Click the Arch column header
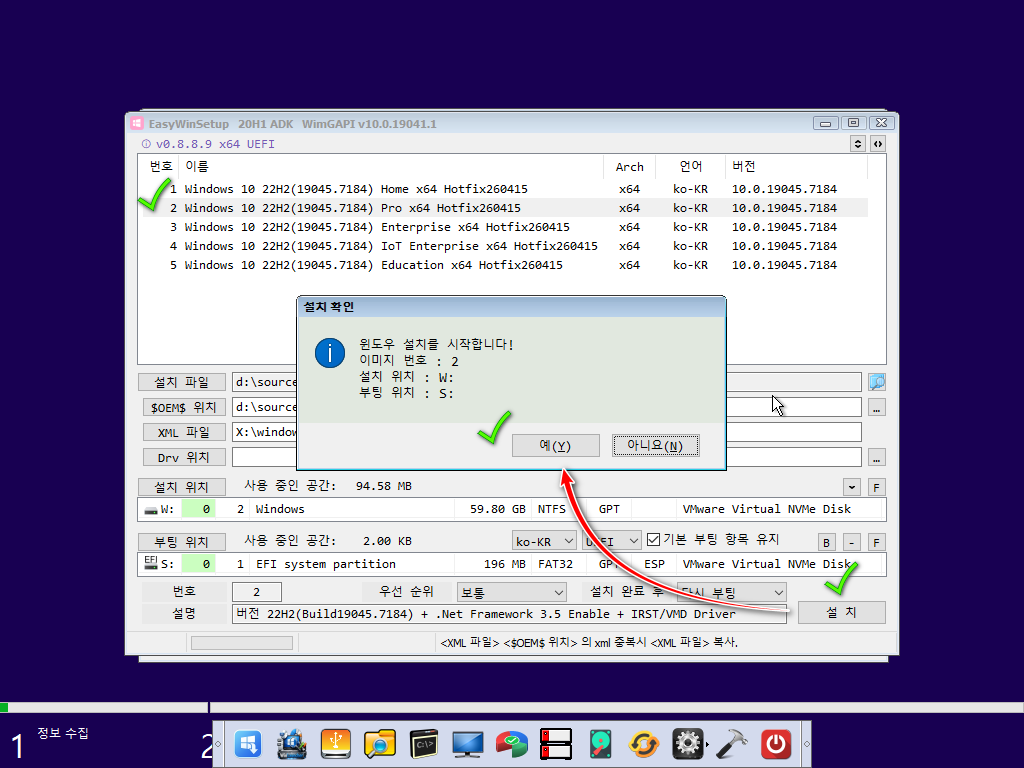This screenshot has height=768, width=1024. coord(630,167)
